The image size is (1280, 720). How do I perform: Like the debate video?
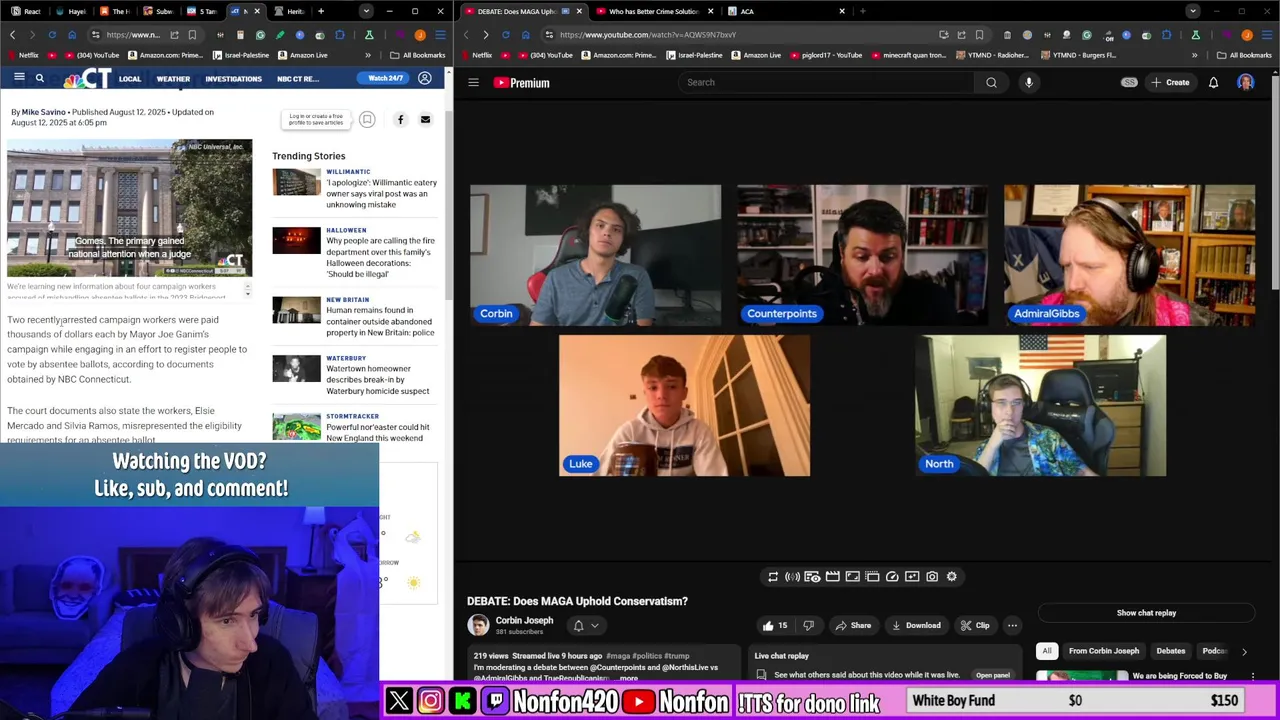[x=774, y=626]
